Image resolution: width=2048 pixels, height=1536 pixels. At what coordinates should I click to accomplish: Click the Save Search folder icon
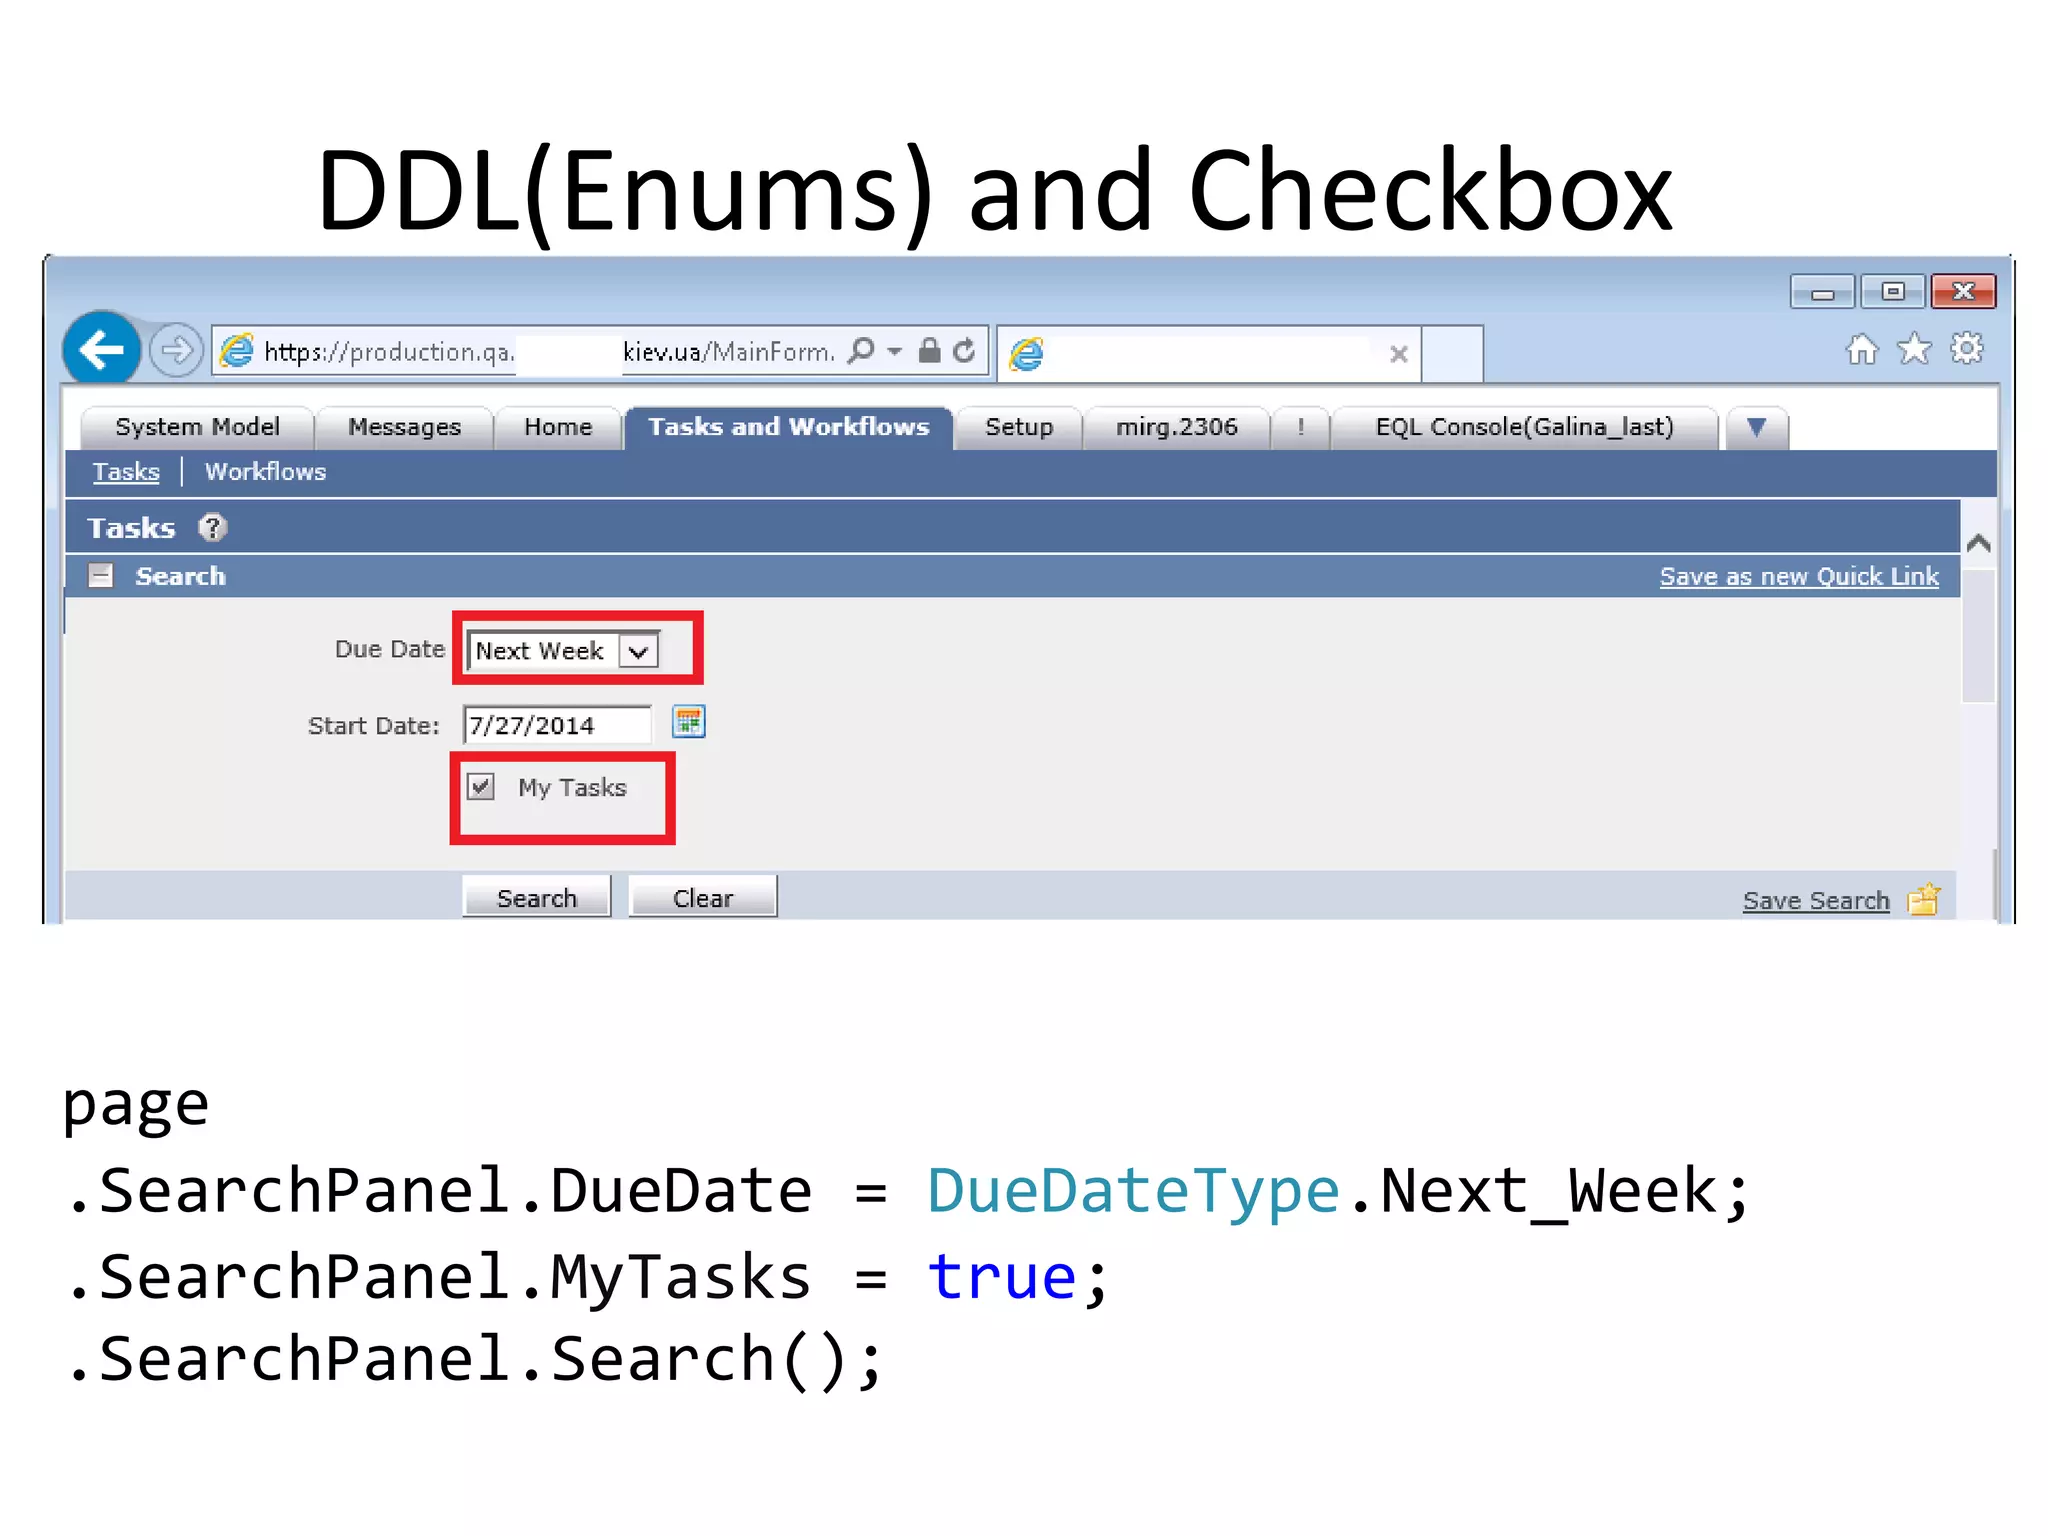point(1923,899)
